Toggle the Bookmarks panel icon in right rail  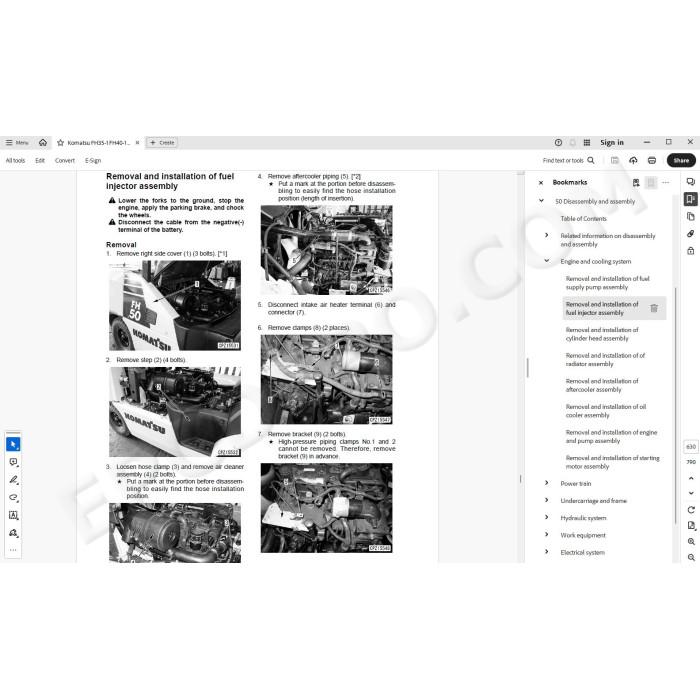691,199
